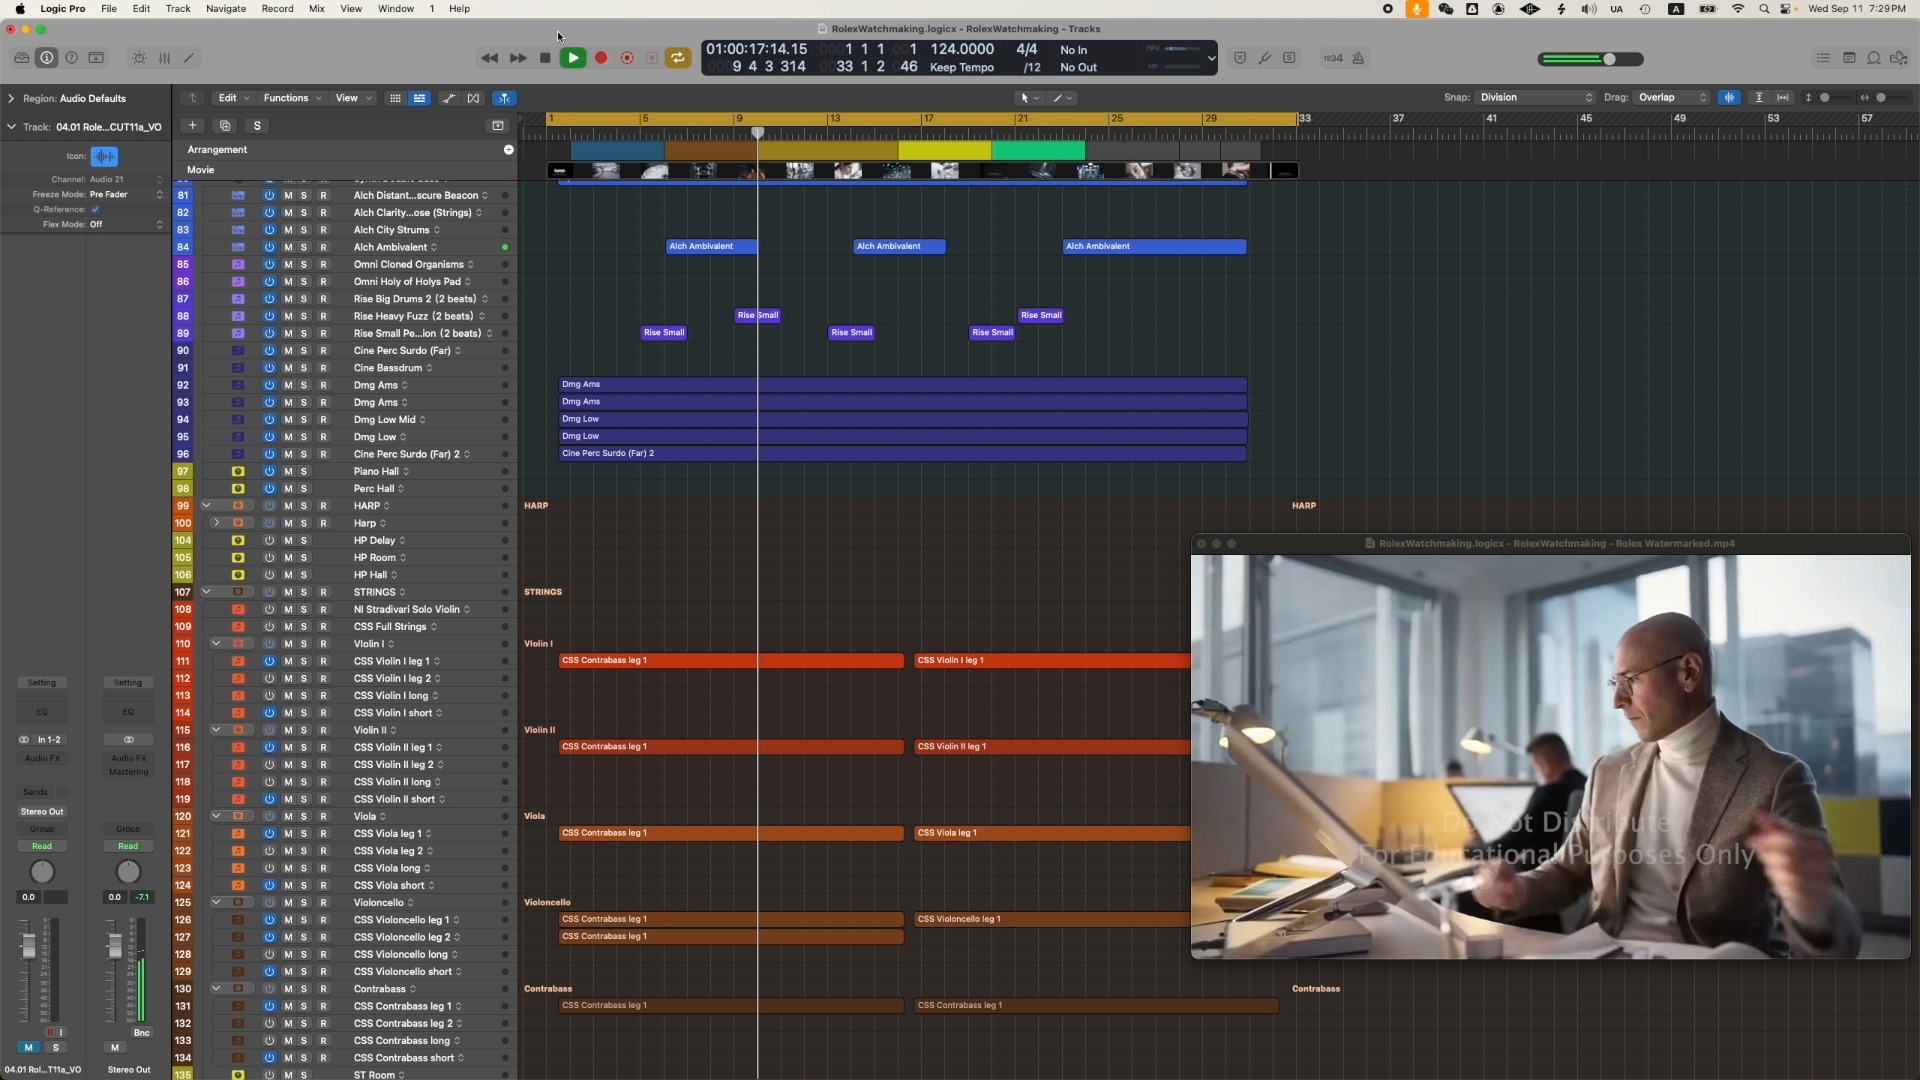Open the Edit menu in menu bar
The height and width of the screenshot is (1080, 1920).
pos(141,9)
